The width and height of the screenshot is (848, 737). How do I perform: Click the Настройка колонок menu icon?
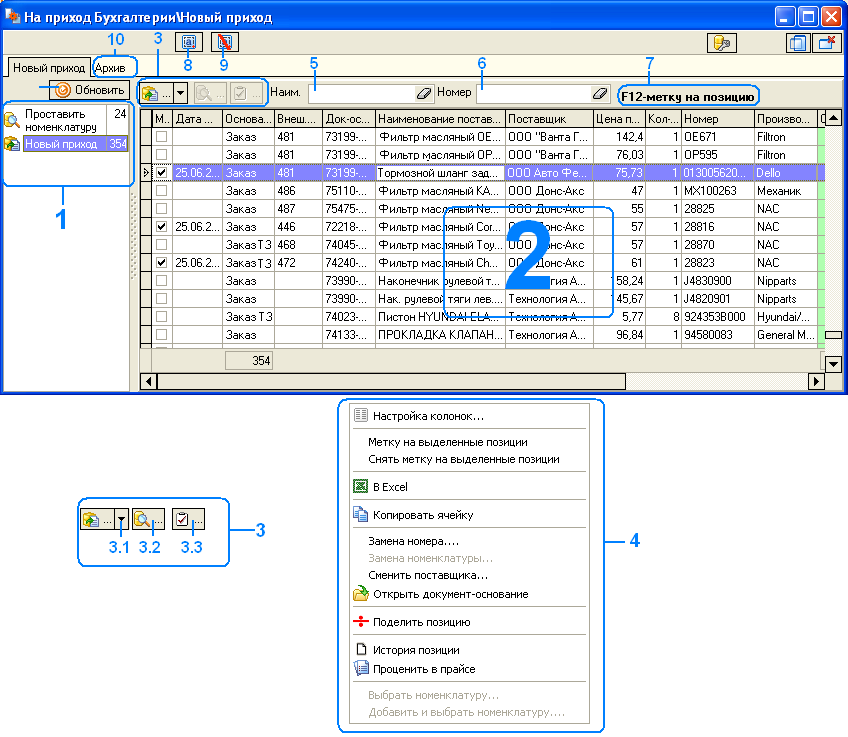[x=361, y=415]
